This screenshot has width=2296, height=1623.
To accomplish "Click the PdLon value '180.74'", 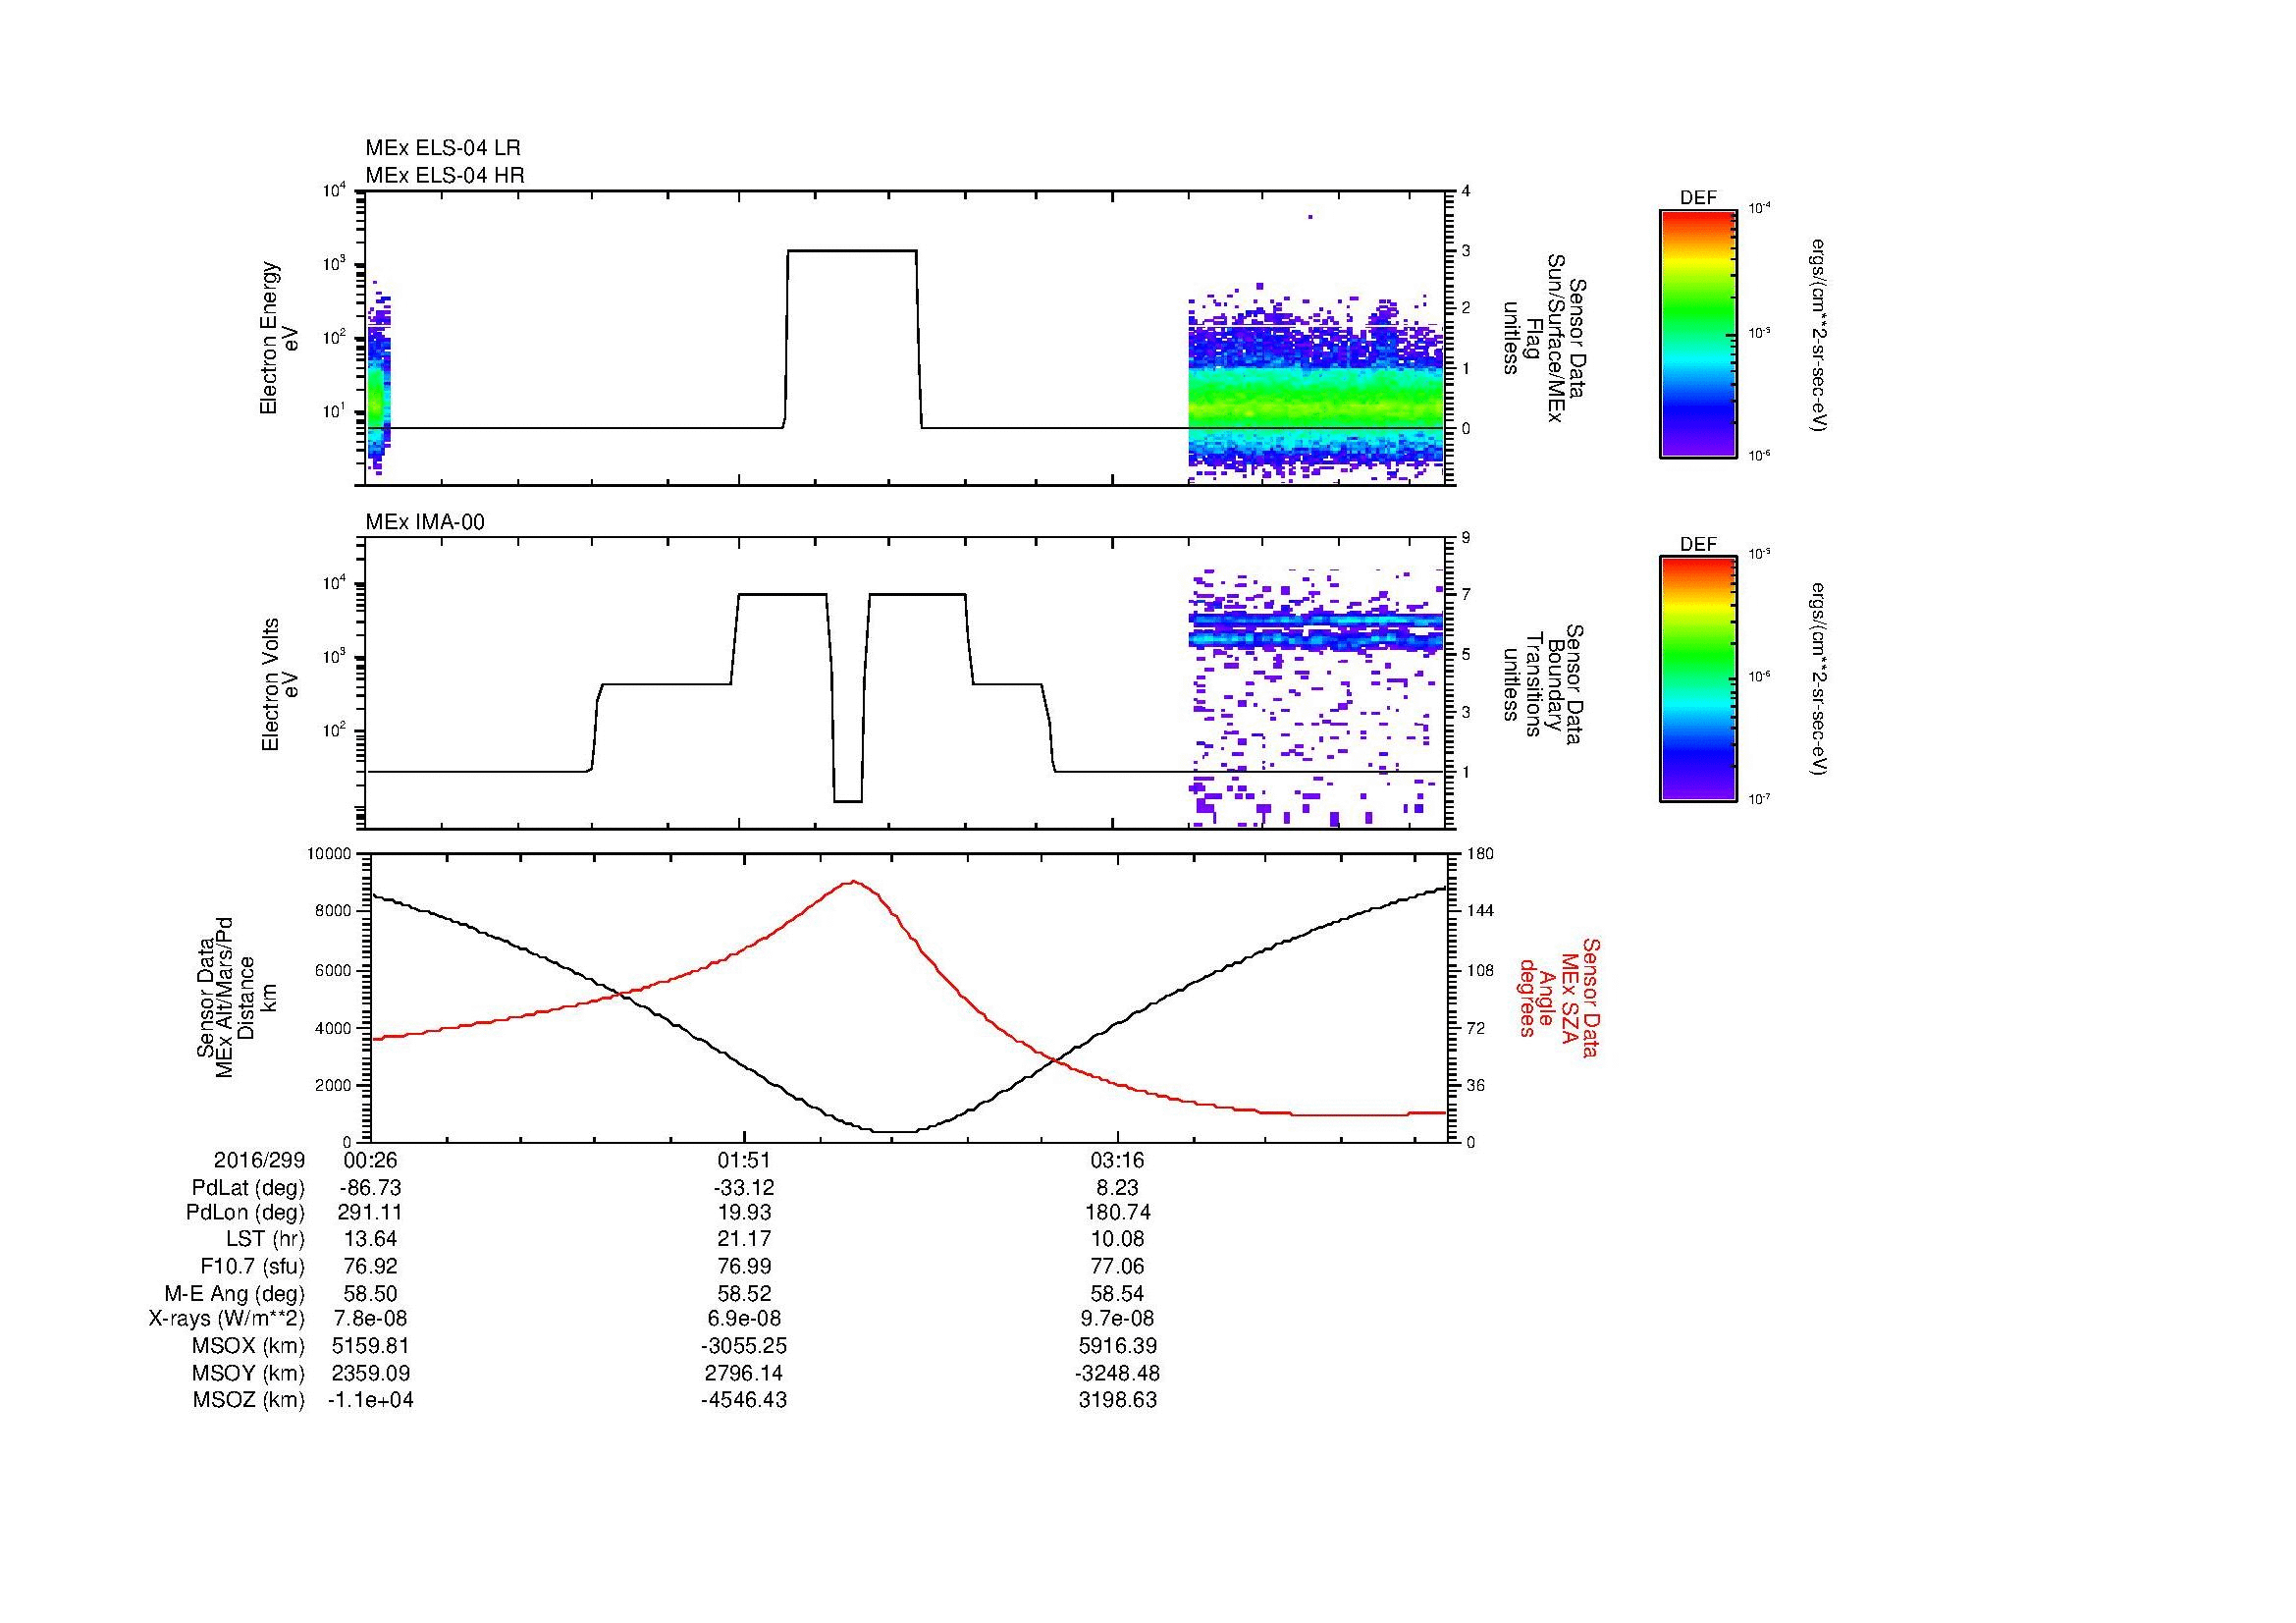I will tap(1117, 1213).
